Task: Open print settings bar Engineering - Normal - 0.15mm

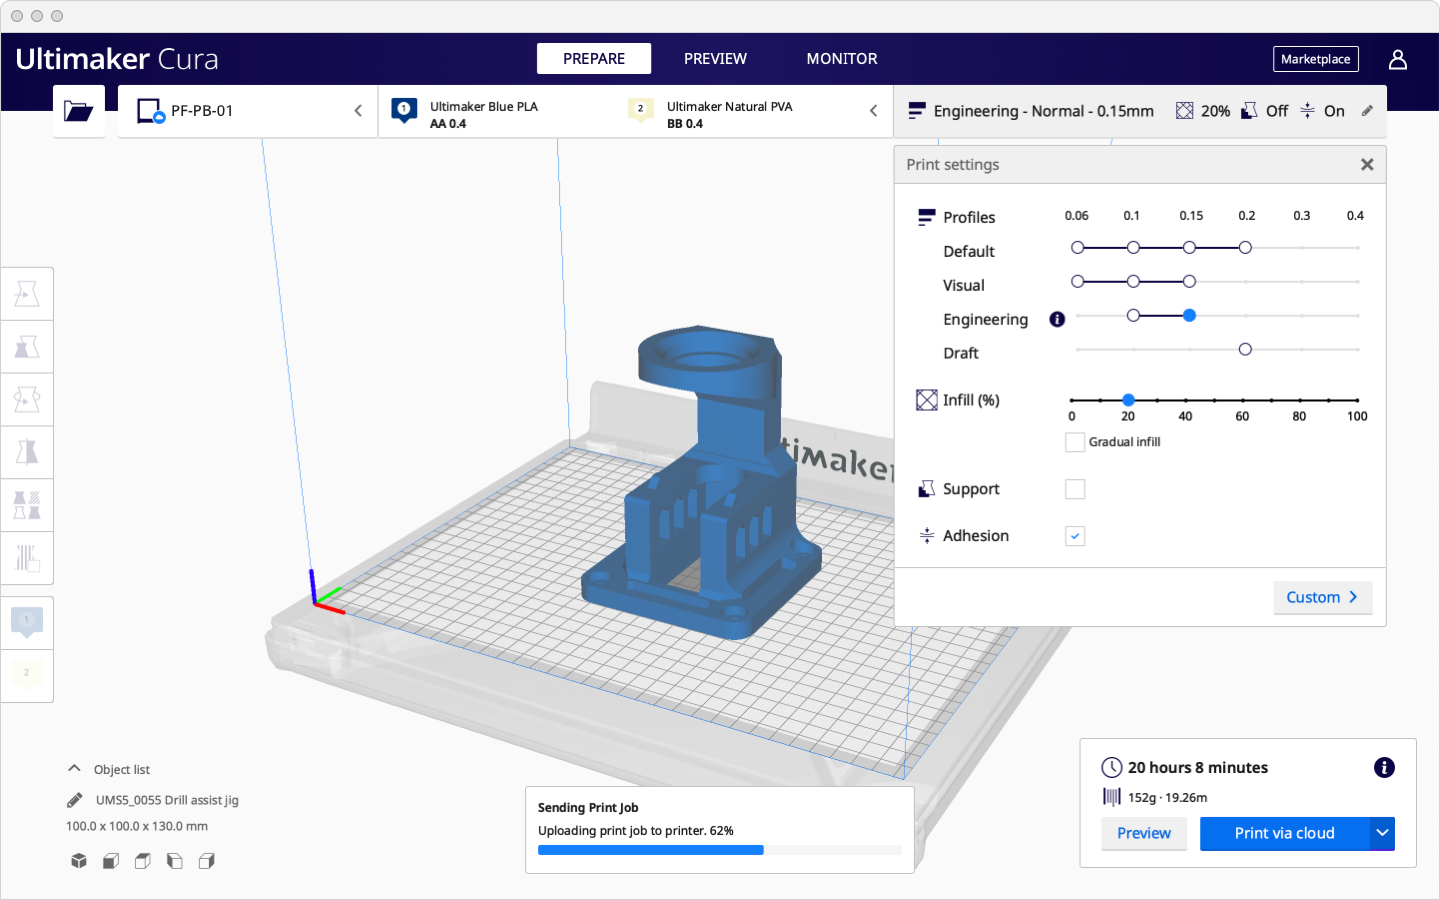Action: pyautogui.click(x=1140, y=111)
